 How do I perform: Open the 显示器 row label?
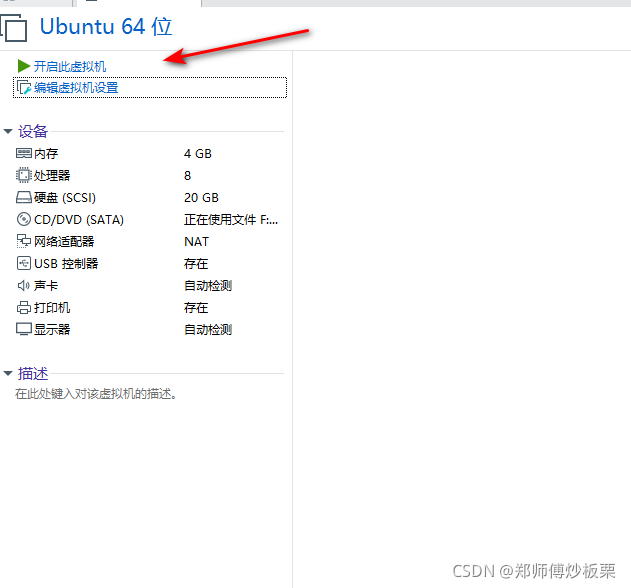[52, 330]
